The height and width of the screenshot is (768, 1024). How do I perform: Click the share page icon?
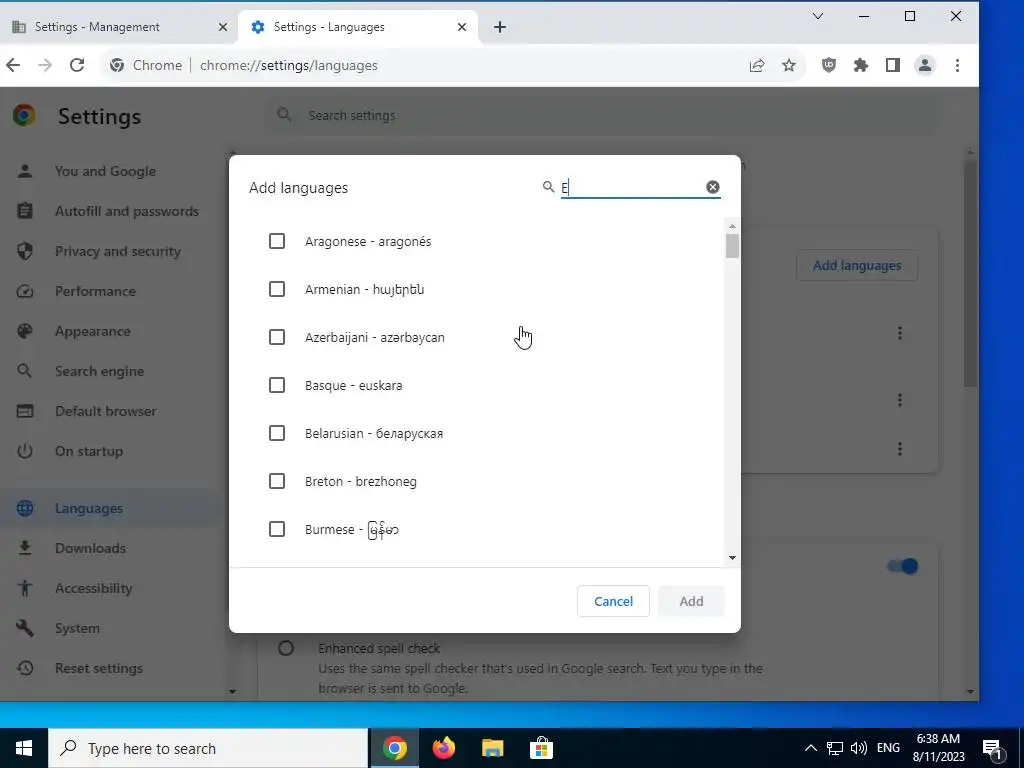(757, 65)
